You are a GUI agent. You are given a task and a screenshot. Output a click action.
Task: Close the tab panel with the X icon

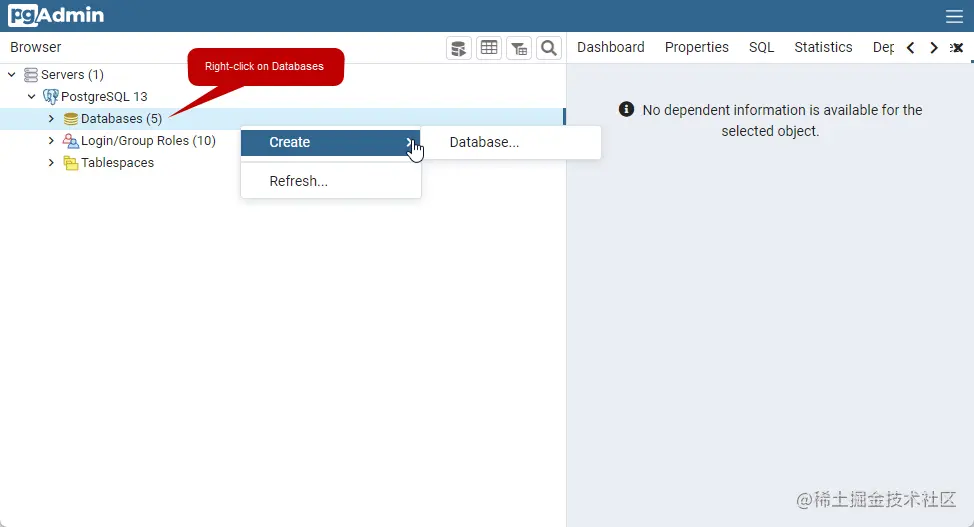point(957,48)
